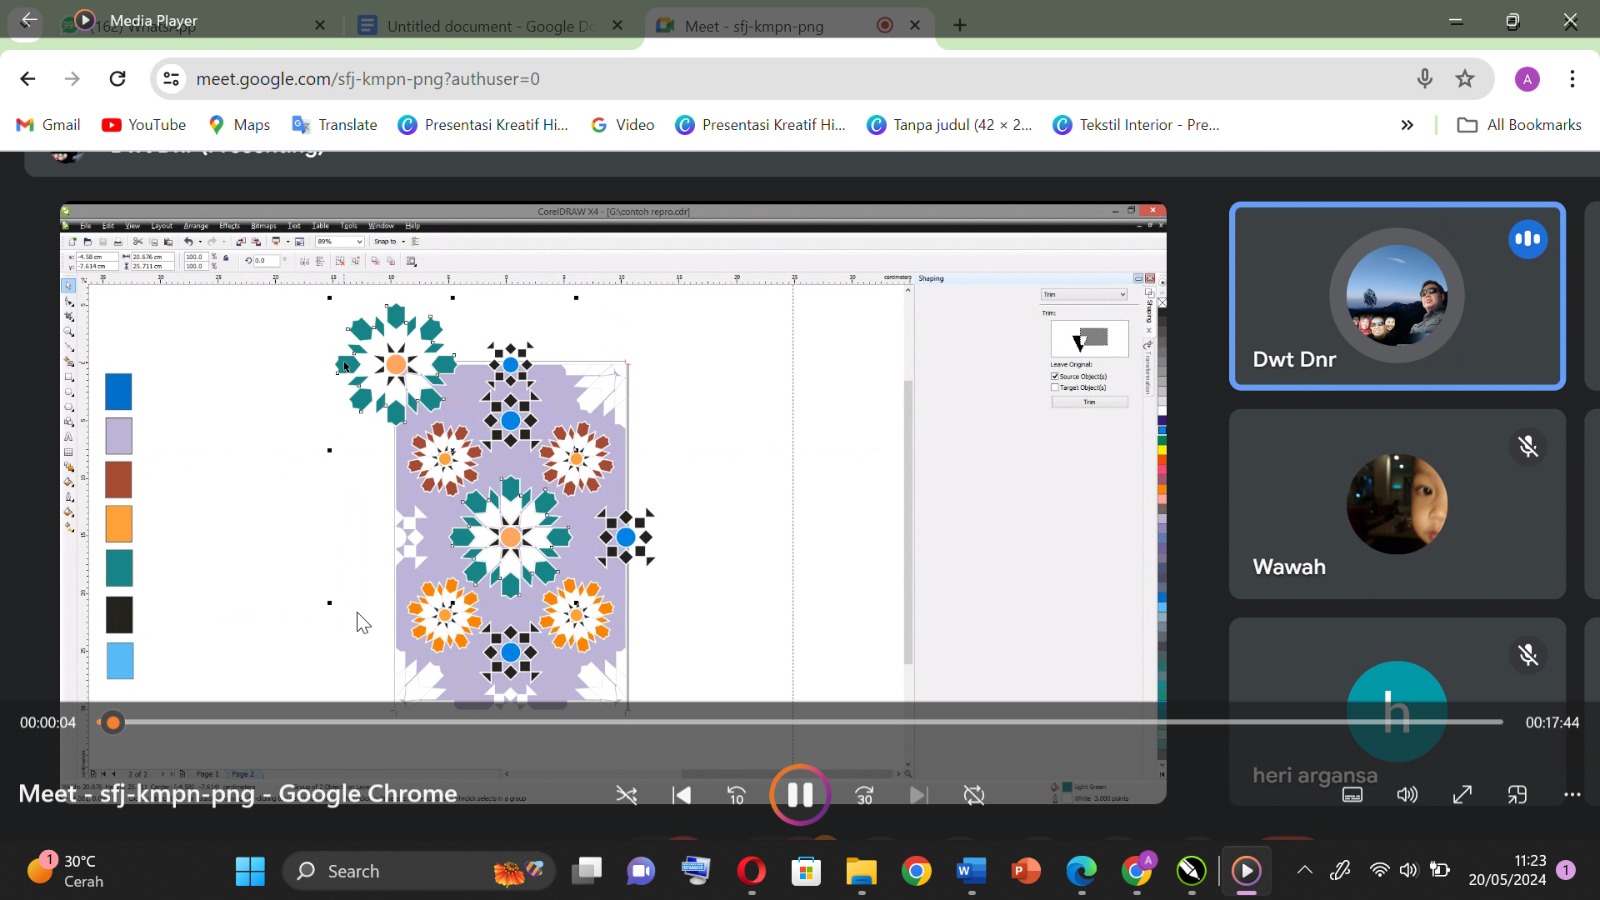Open the Translate bookmark
Viewport: 1600px width, 900px height.
[x=334, y=125]
